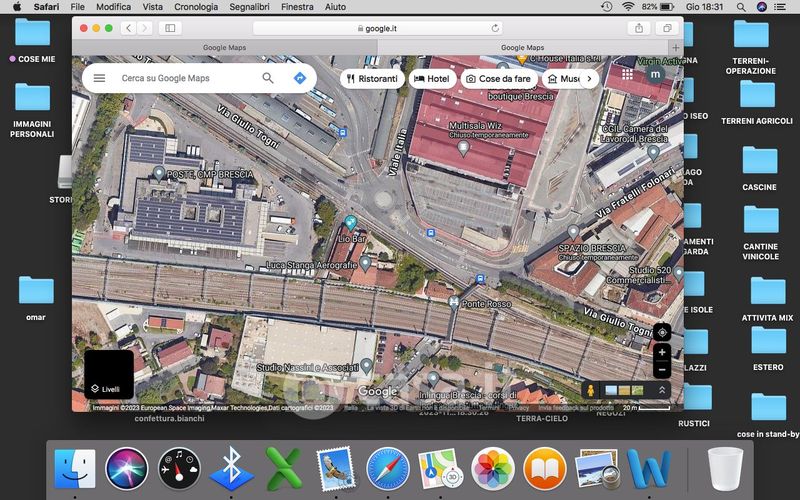Open the Finestra menu
The image size is (800, 500).
(x=297, y=7)
